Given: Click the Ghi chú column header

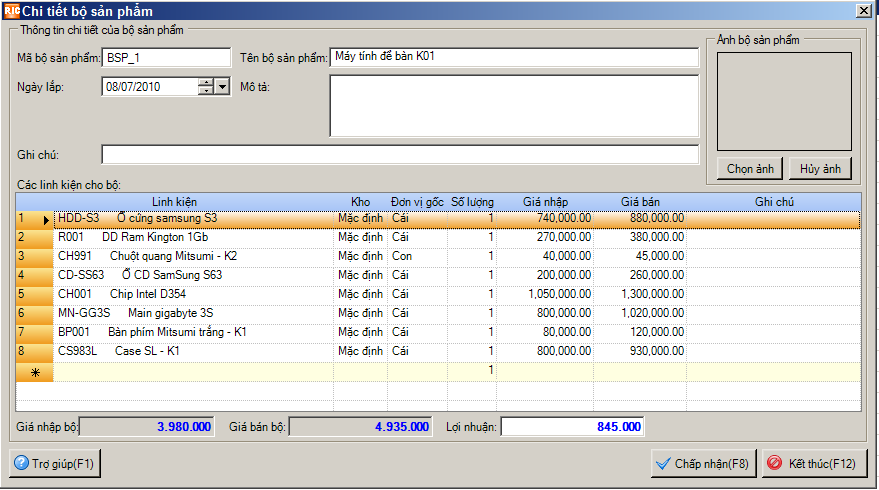Looking at the screenshot, I should 774,202.
